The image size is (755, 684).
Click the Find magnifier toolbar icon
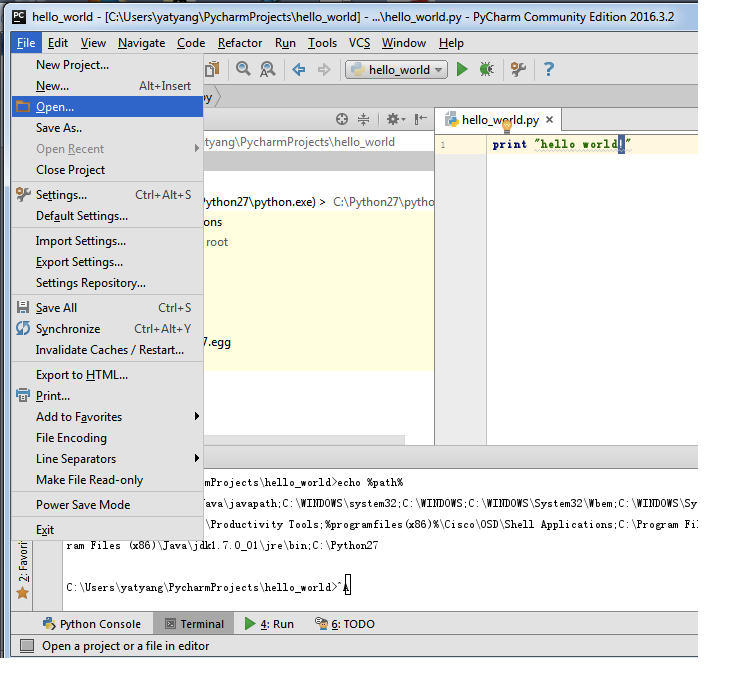[243, 69]
